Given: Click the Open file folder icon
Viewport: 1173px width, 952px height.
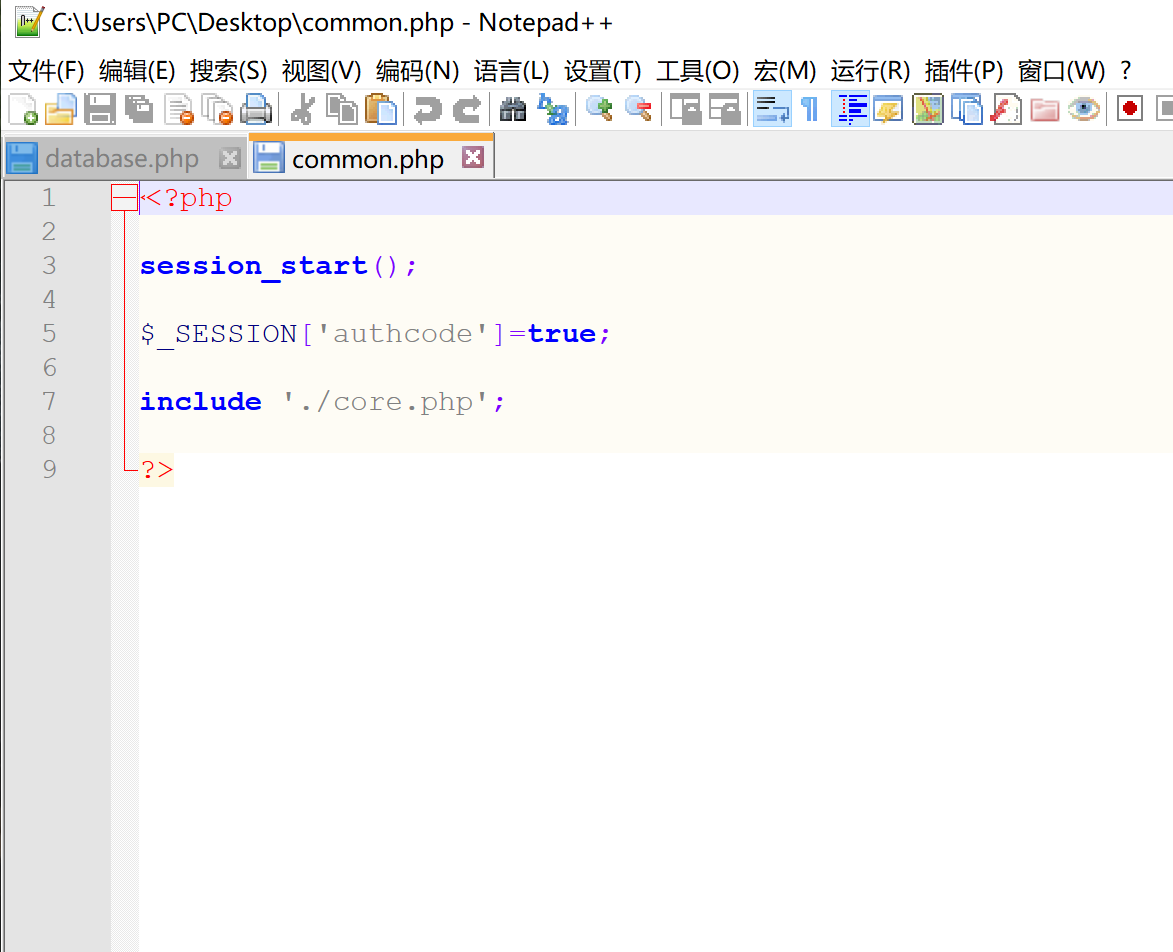Looking at the screenshot, I should [x=61, y=109].
